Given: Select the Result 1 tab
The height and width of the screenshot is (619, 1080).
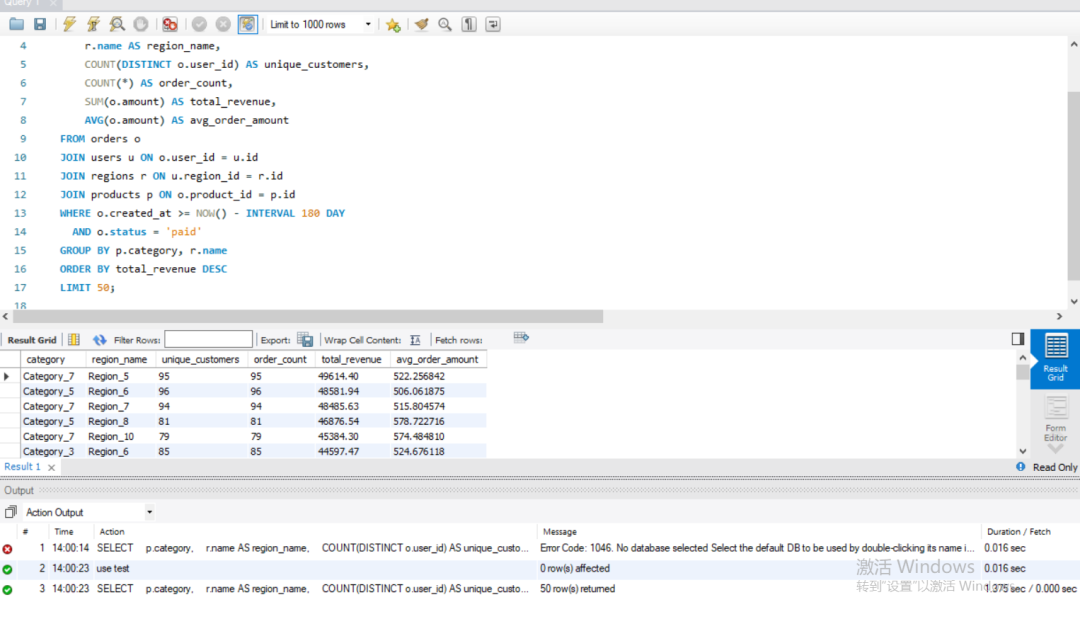Looking at the screenshot, I should click(x=23, y=467).
